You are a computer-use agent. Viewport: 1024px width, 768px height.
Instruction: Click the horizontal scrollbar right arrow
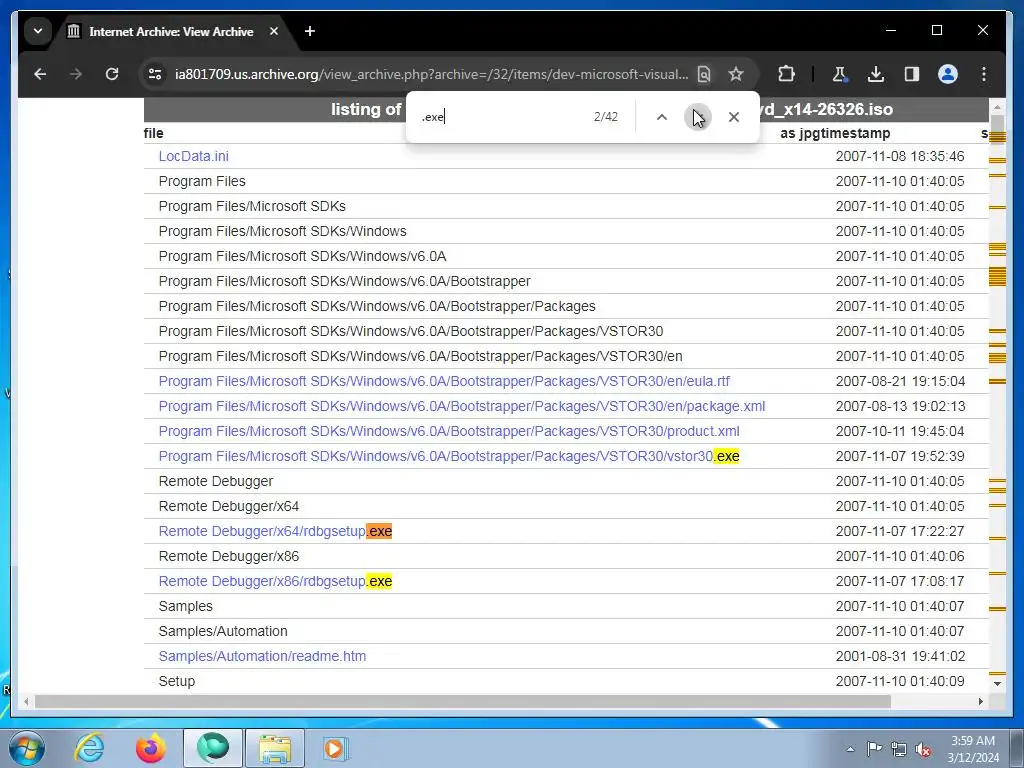click(980, 701)
